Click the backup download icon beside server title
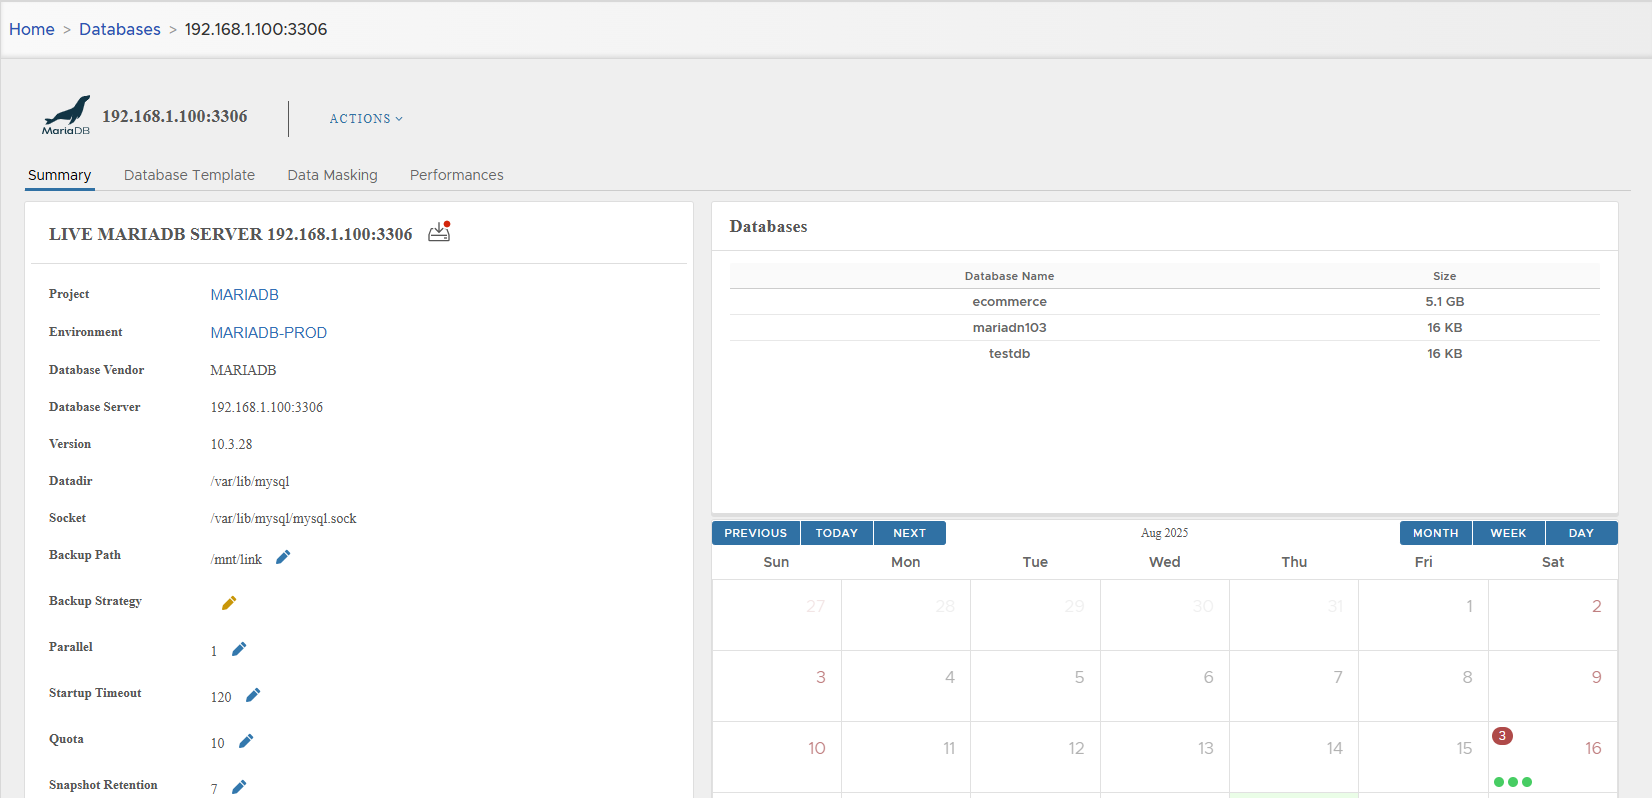 click(x=439, y=232)
